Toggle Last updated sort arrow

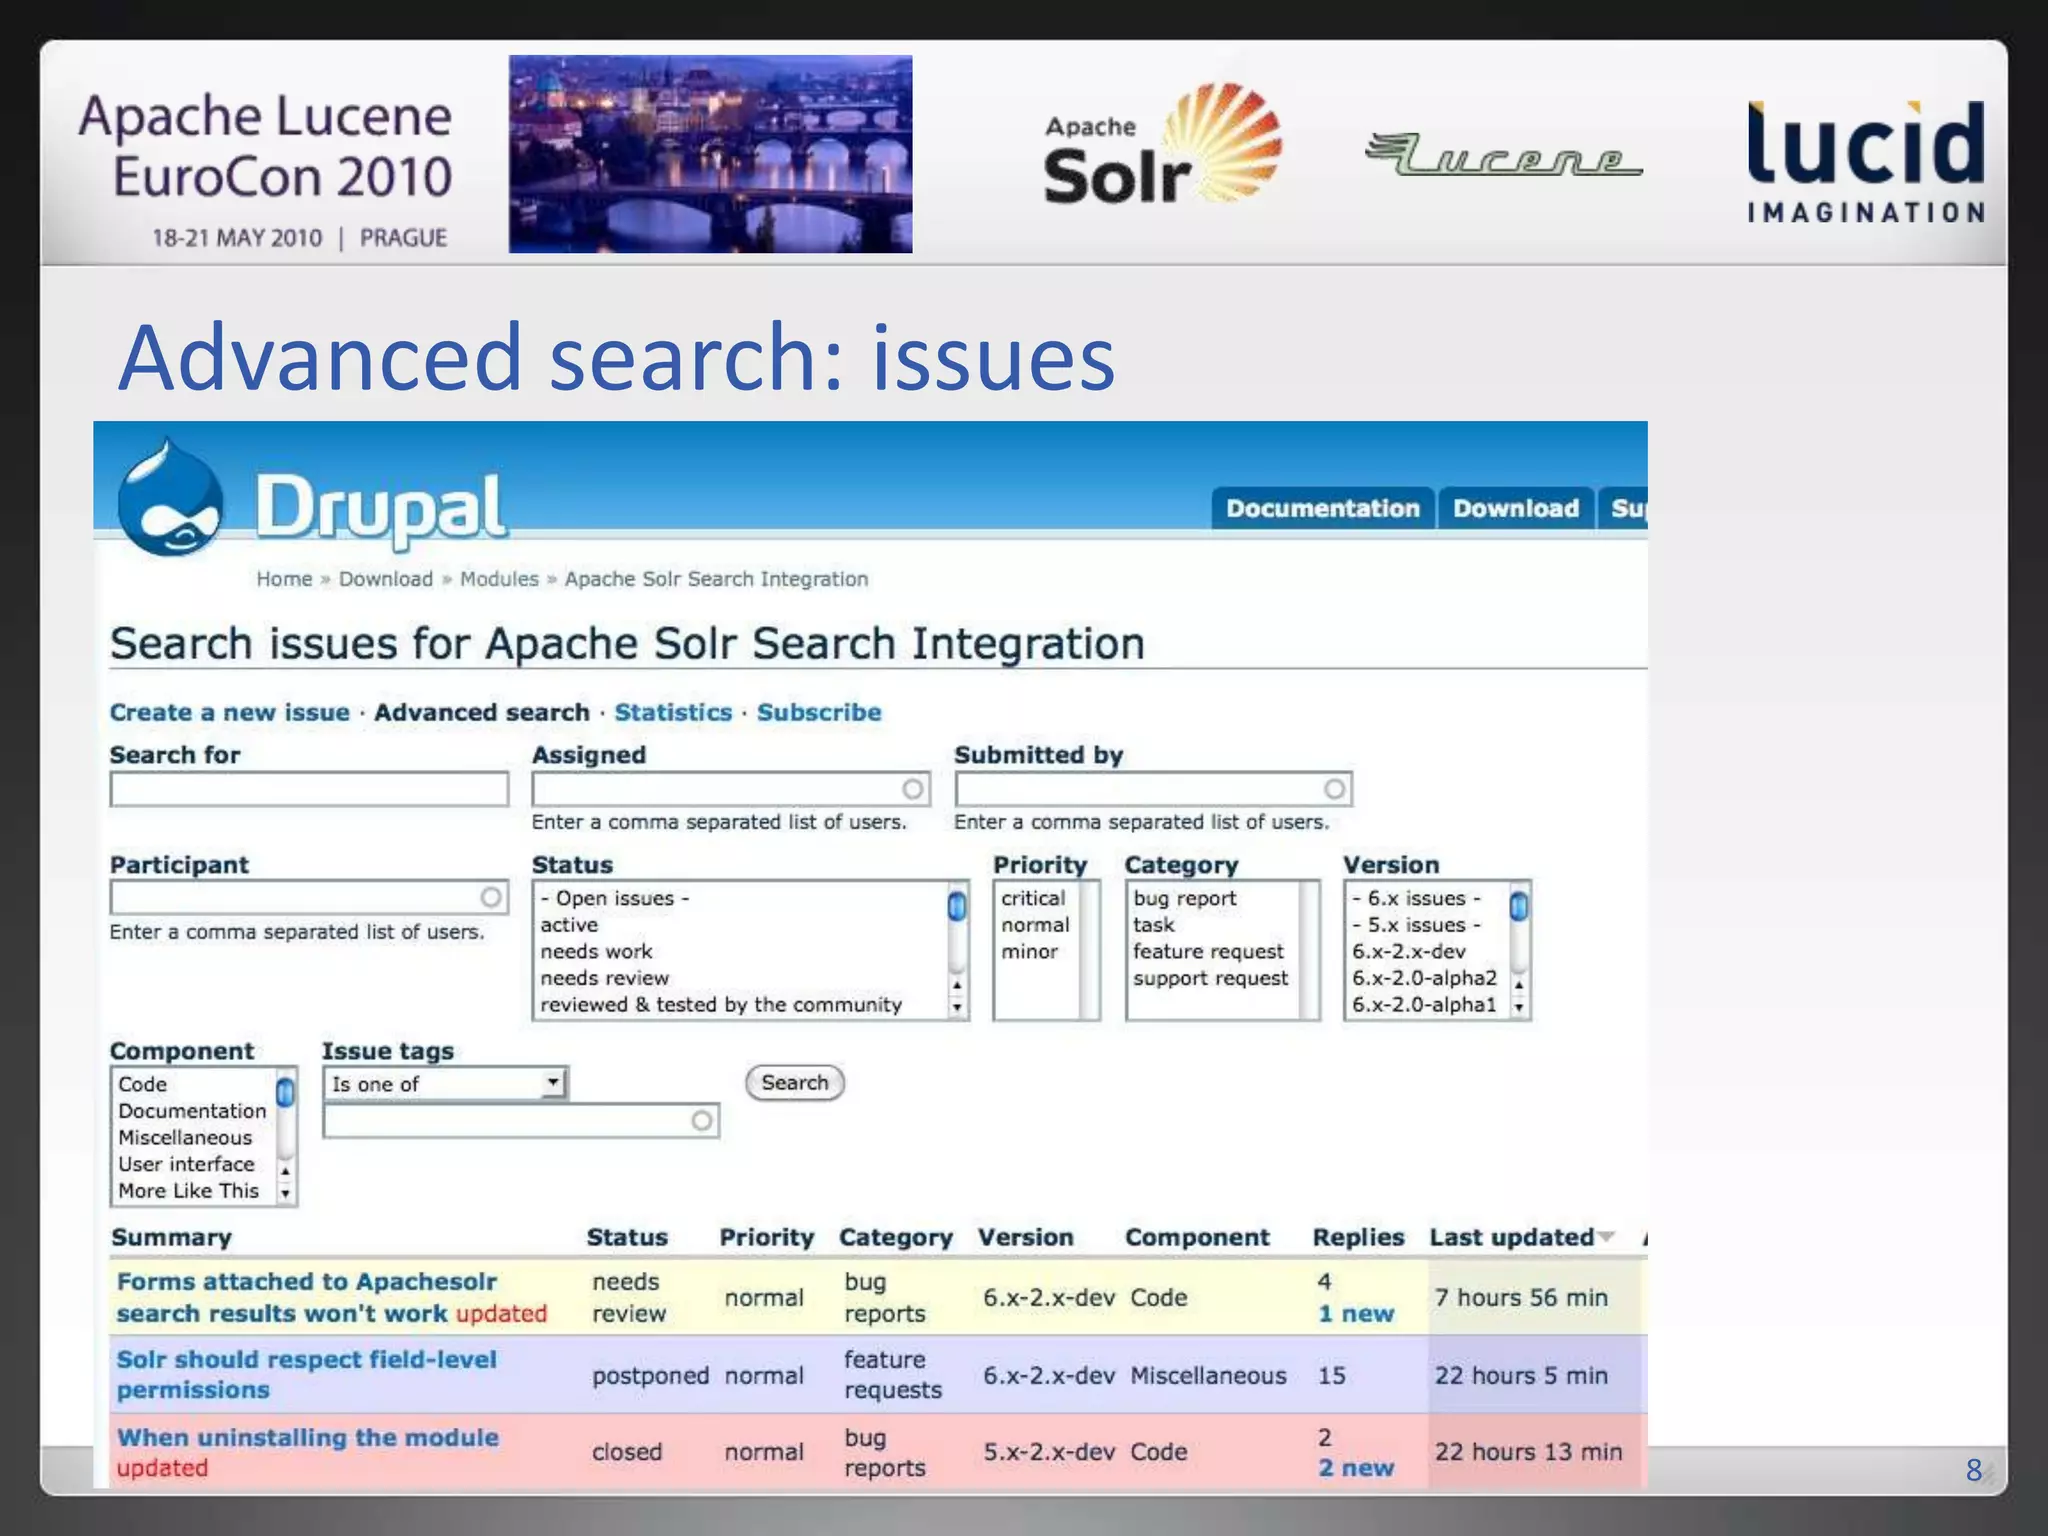coord(1606,1237)
